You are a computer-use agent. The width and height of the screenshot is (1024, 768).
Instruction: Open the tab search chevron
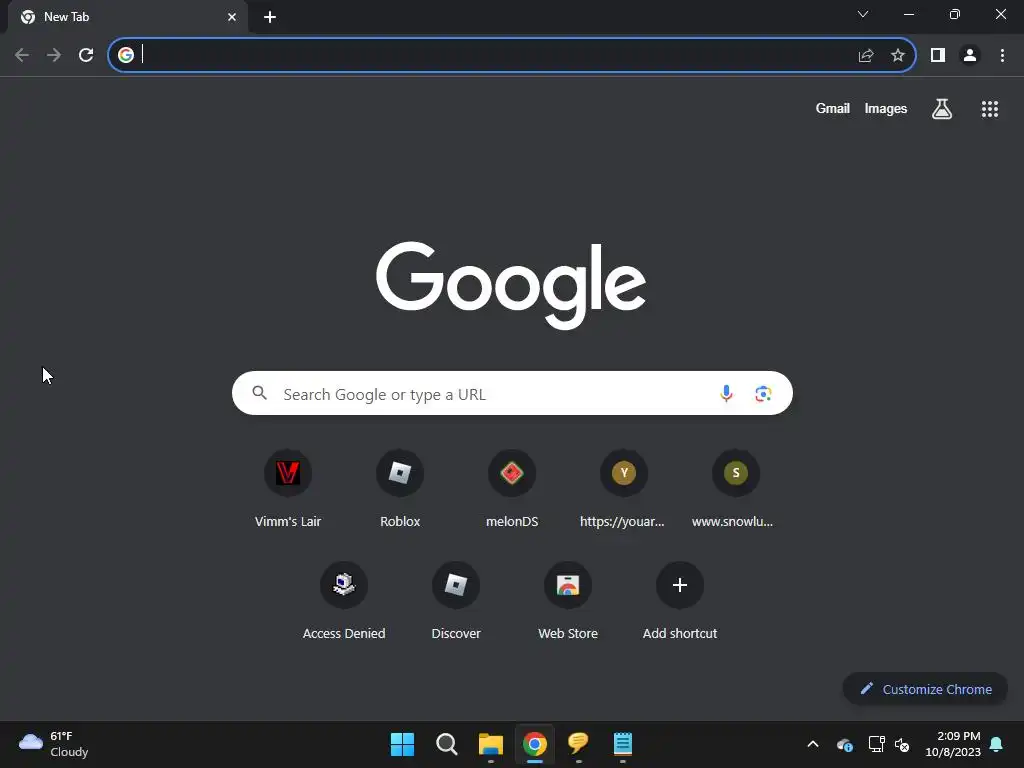863,14
